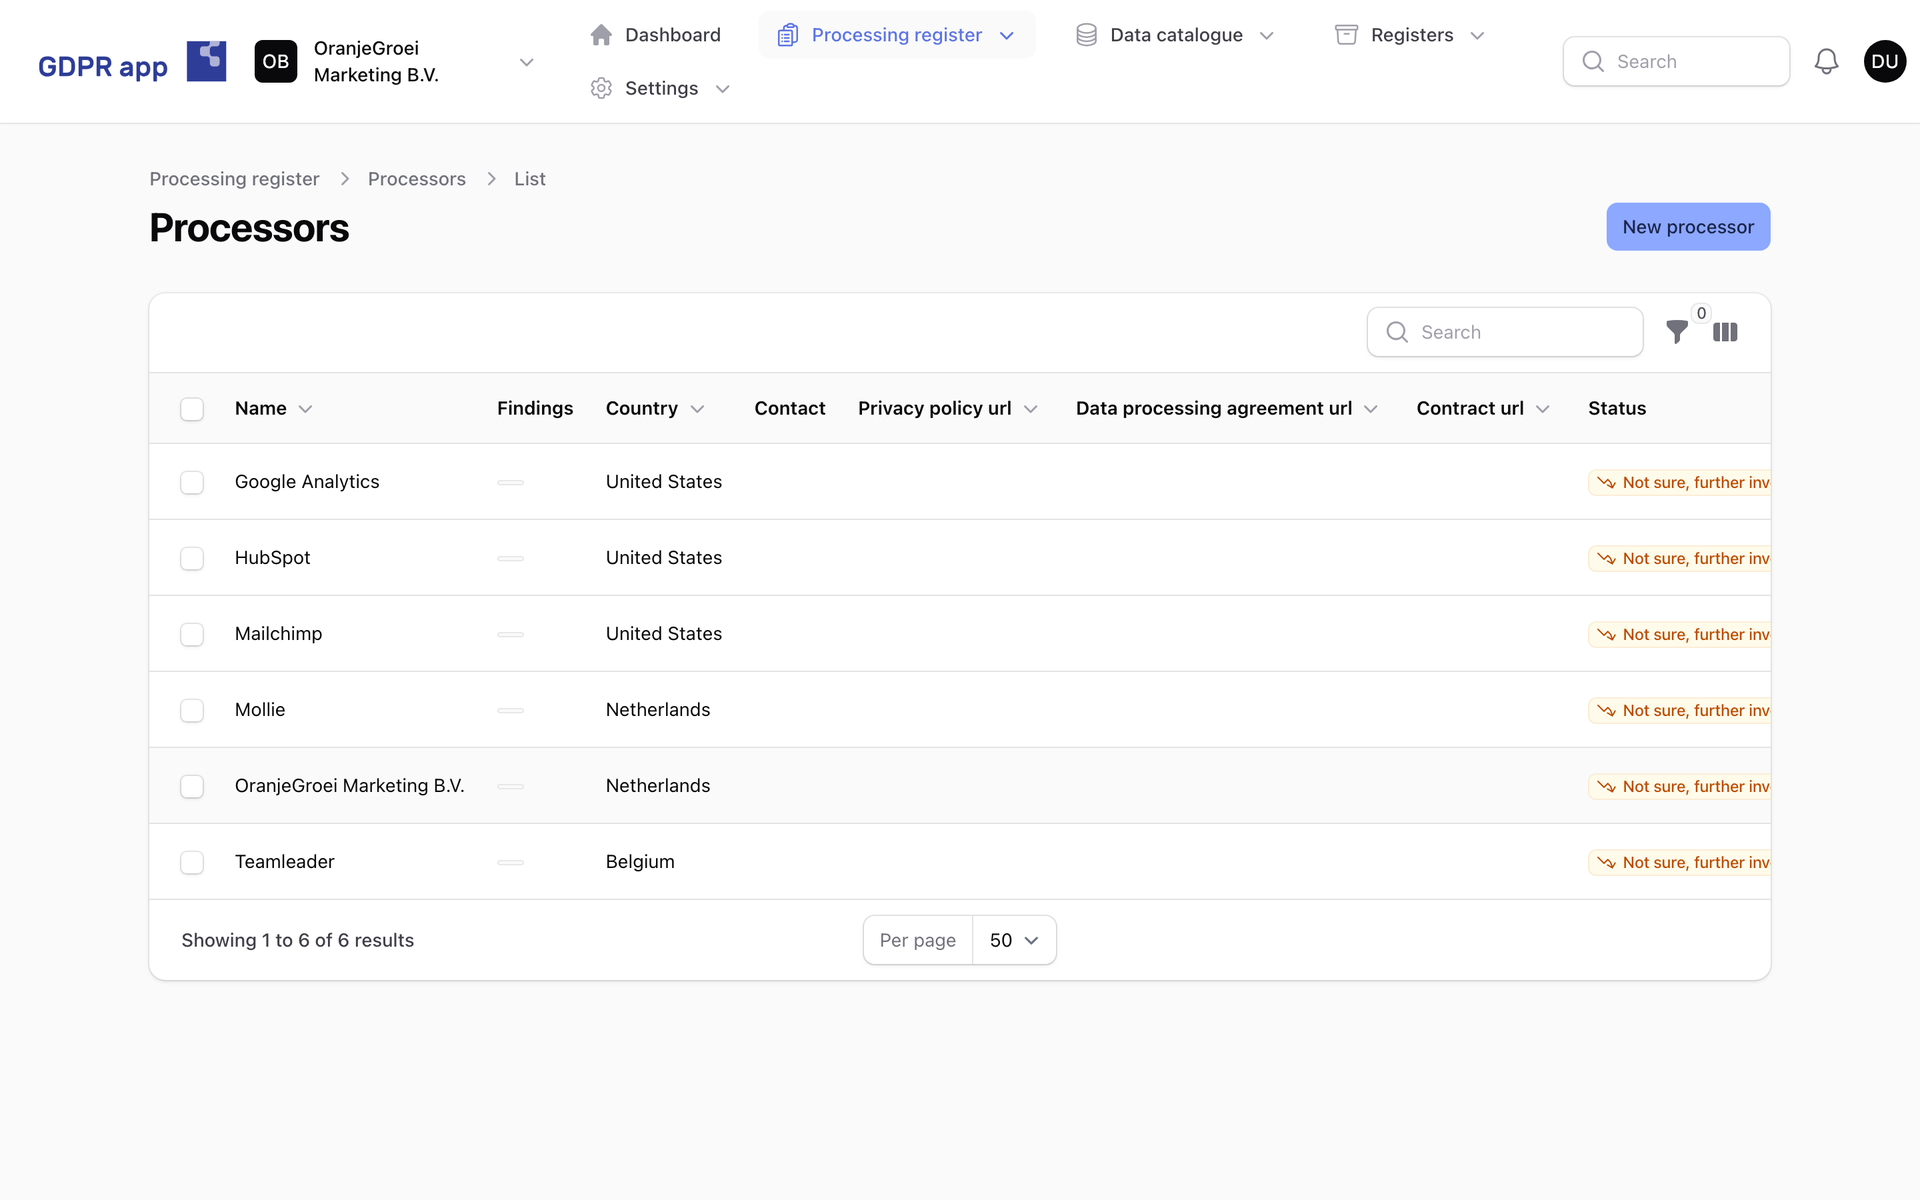
Task: Click the Processors breadcrumb link
Action: 417,179
